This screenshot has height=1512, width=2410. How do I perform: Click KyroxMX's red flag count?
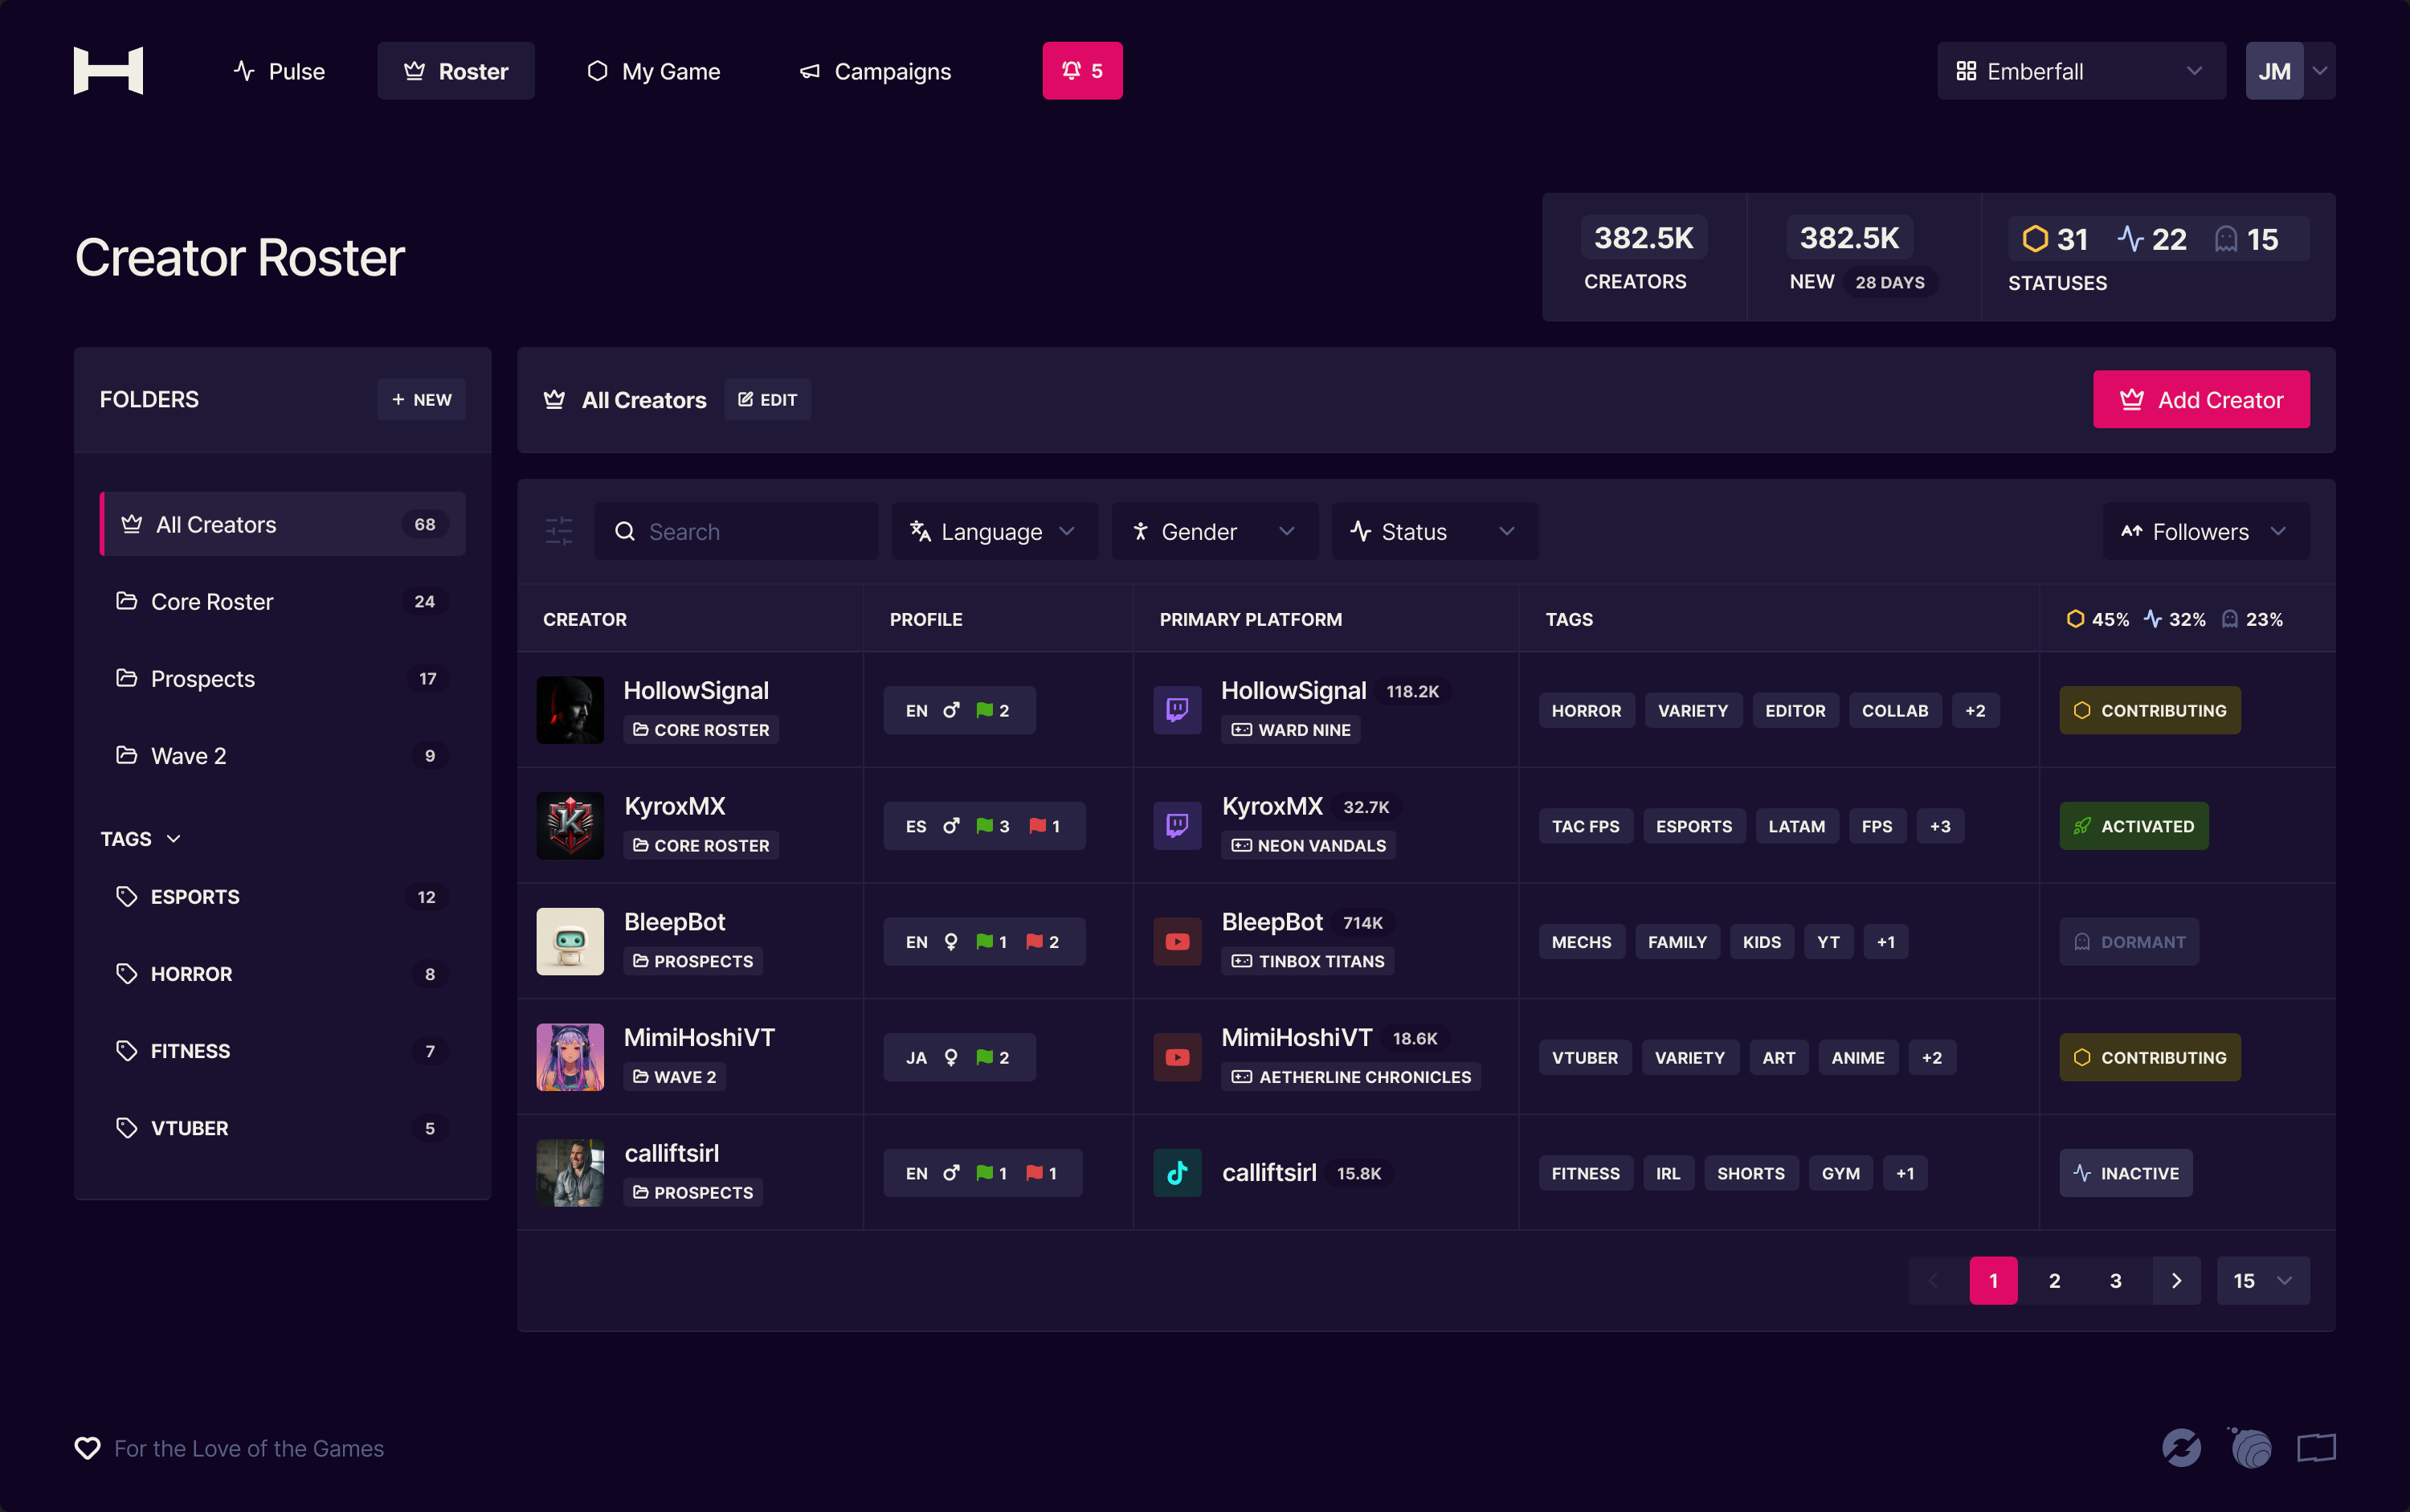coord(1044,826)
